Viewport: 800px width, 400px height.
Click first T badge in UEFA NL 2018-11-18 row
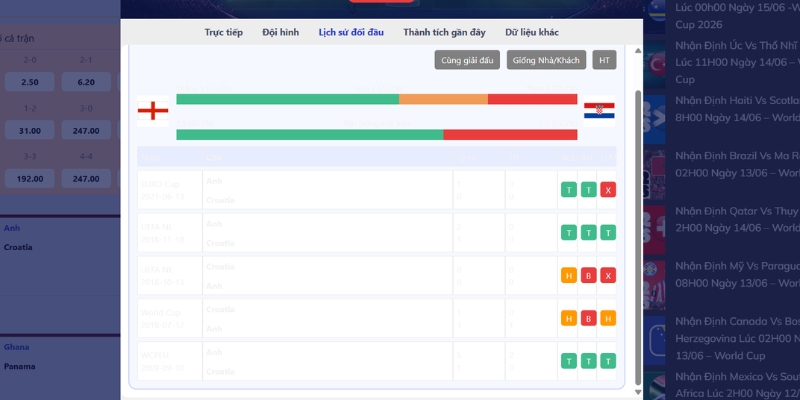(569, 233)
